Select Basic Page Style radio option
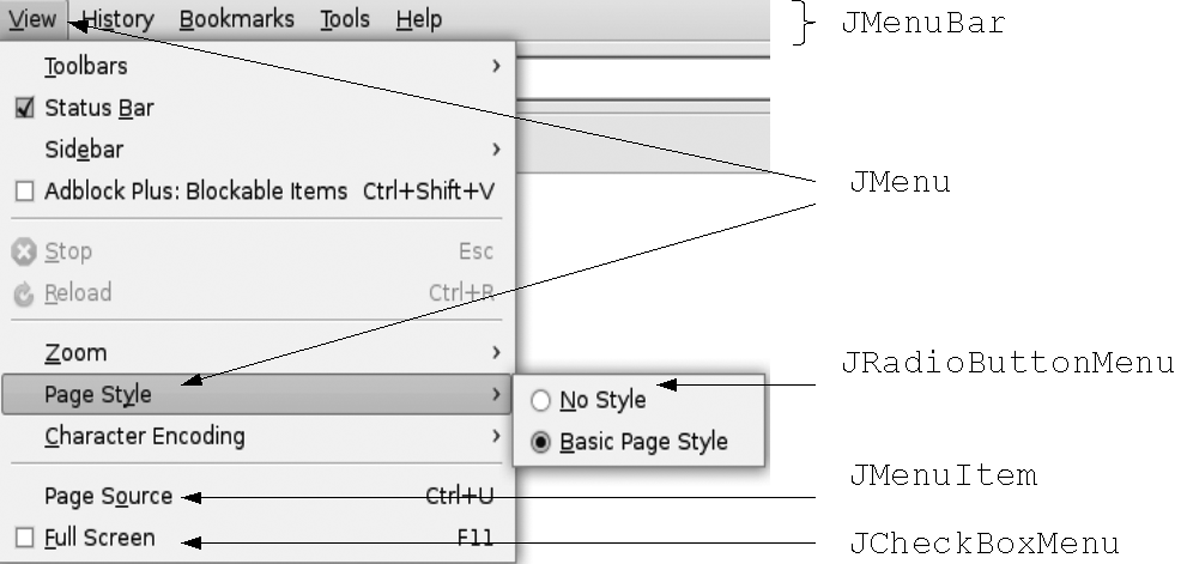This screenshot has height=564, width=1181. (541, 442)
